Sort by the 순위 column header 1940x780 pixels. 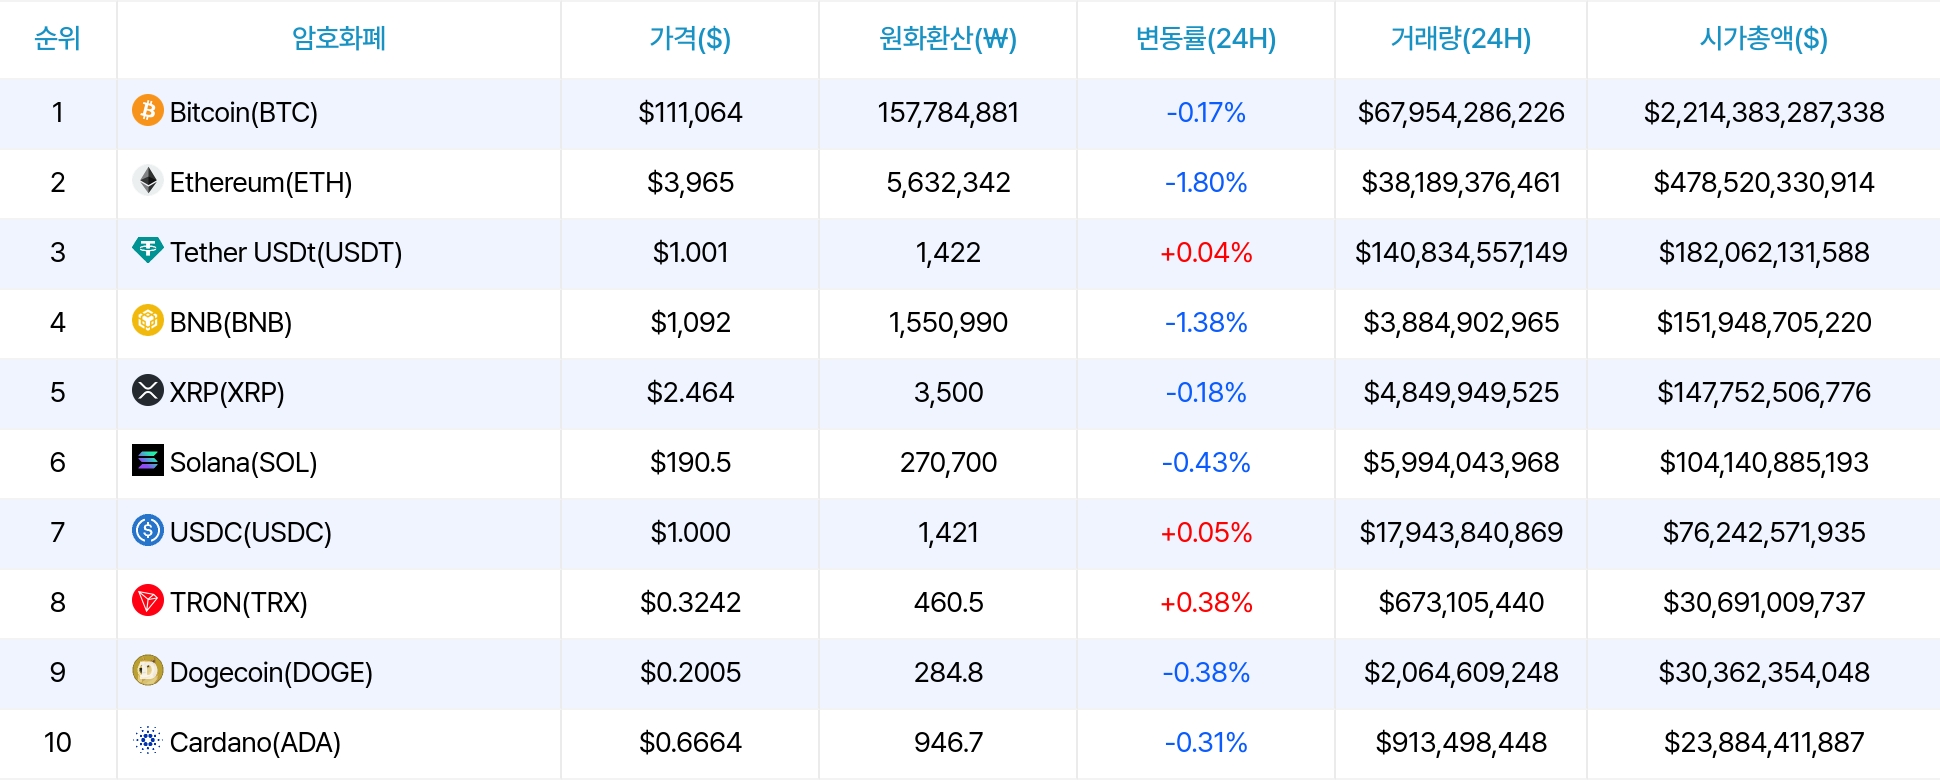point(57,39)
